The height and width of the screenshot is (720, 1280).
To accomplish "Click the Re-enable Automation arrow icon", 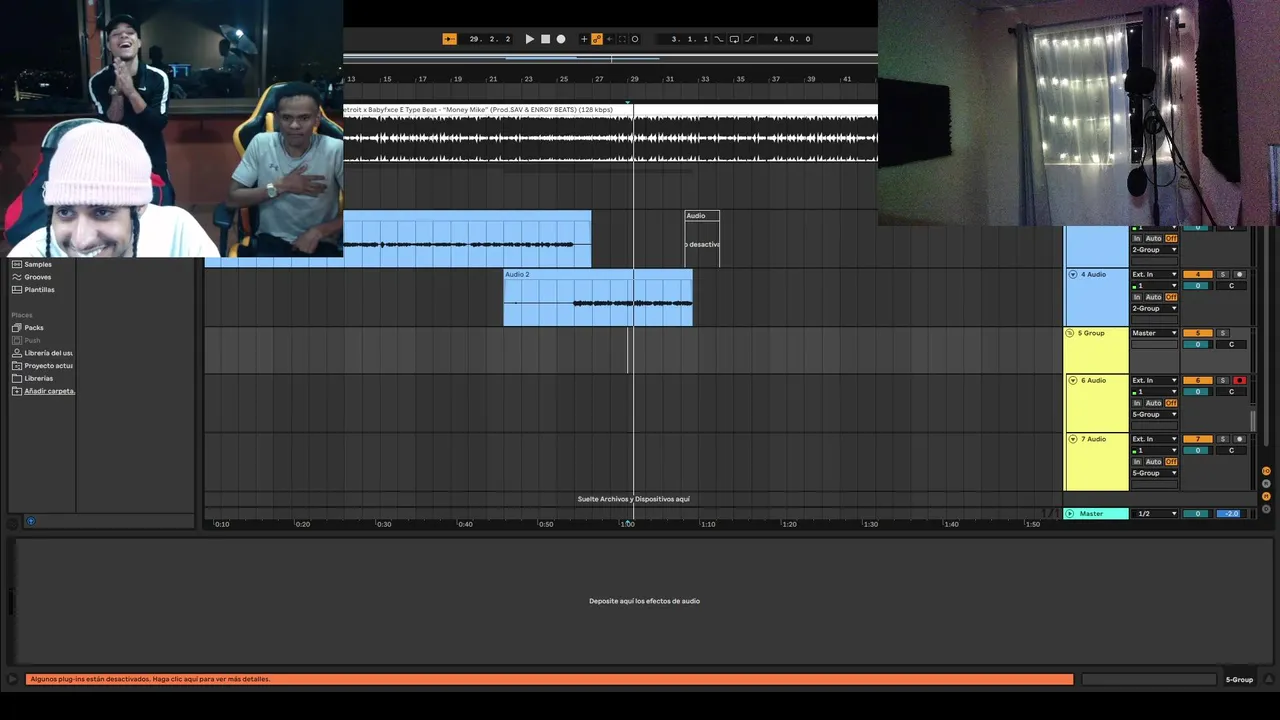I will pos(609,39).
